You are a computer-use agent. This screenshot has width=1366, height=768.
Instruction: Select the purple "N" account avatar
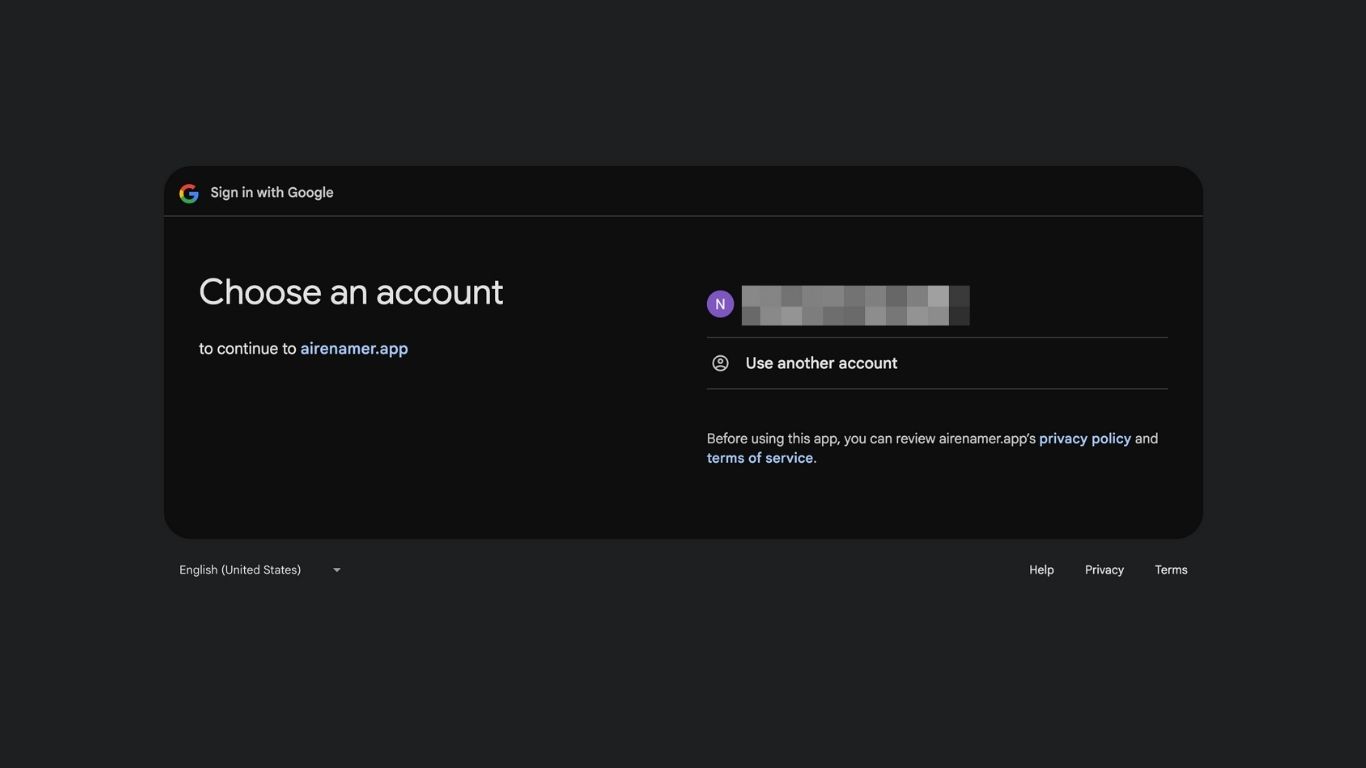click(720, 303)
